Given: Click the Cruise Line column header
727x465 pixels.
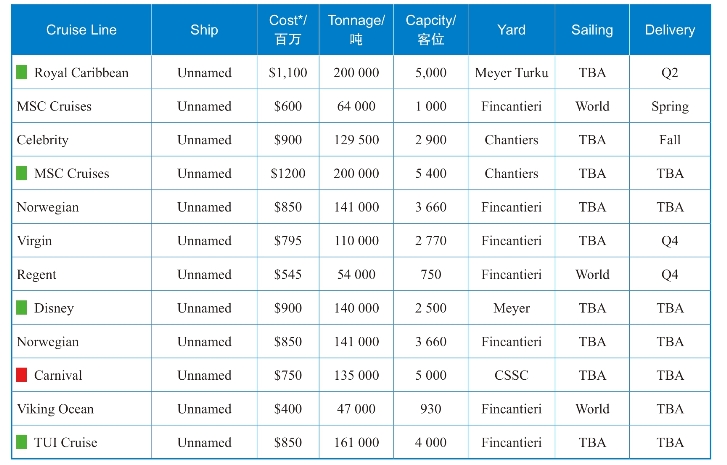Looking at the screenshot, I should (81, 30).
